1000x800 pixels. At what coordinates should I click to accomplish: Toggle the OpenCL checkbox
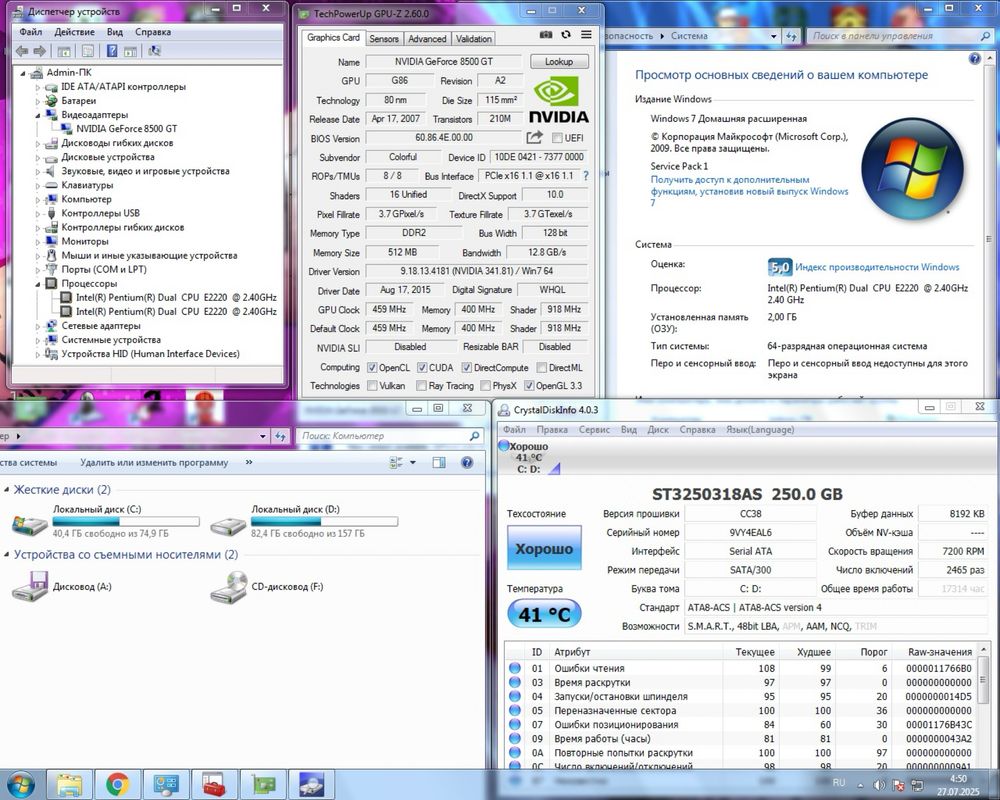[x=372, y=367]
